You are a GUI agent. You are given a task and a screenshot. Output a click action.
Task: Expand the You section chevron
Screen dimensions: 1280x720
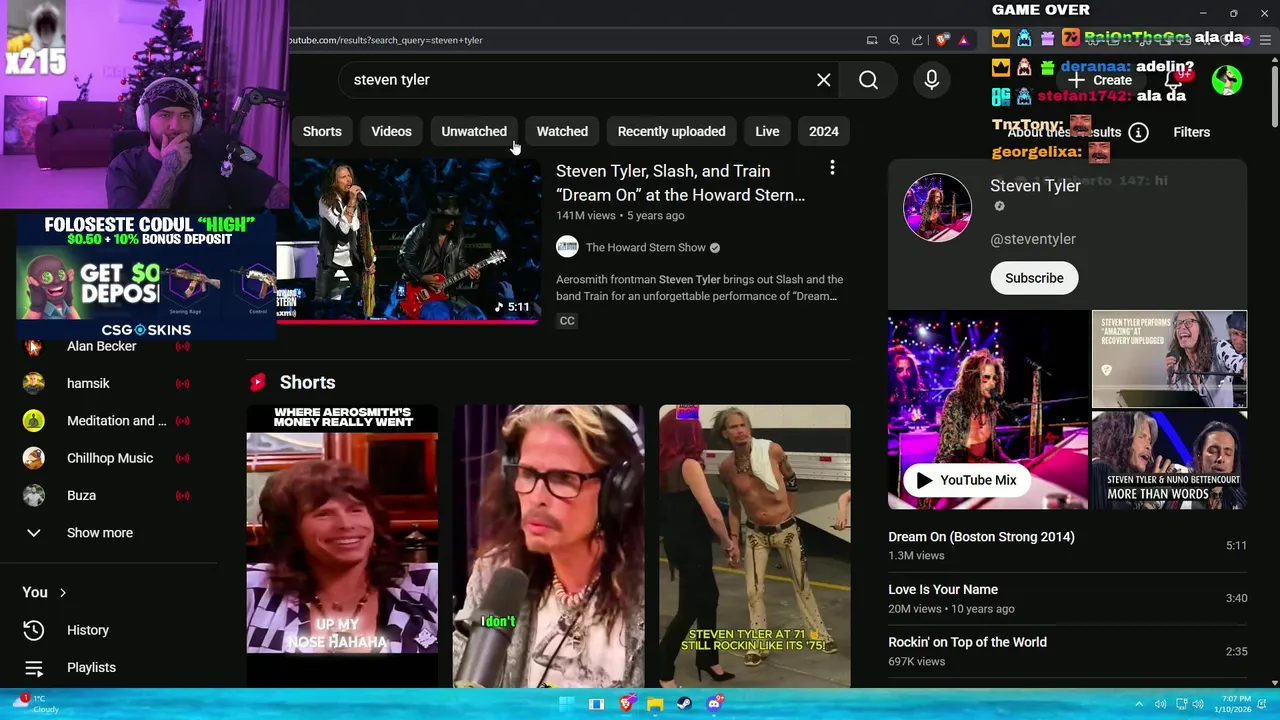coord(62,593)
